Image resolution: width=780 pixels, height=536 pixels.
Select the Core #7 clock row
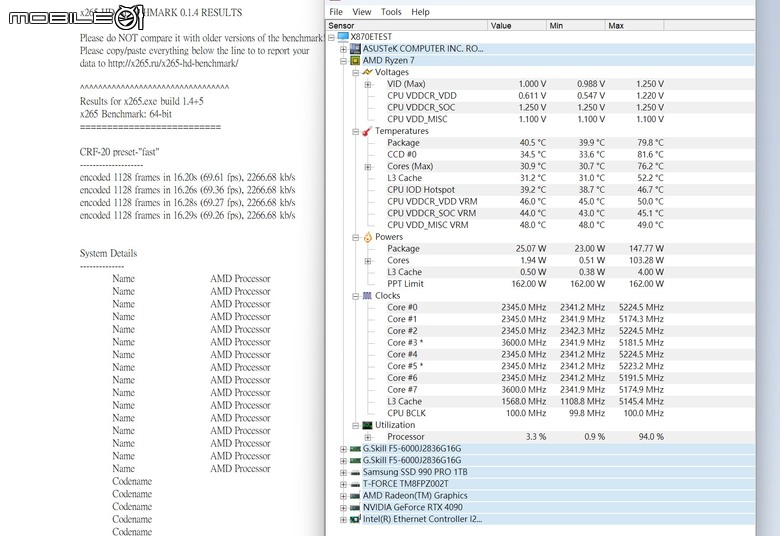pos(525,390)
